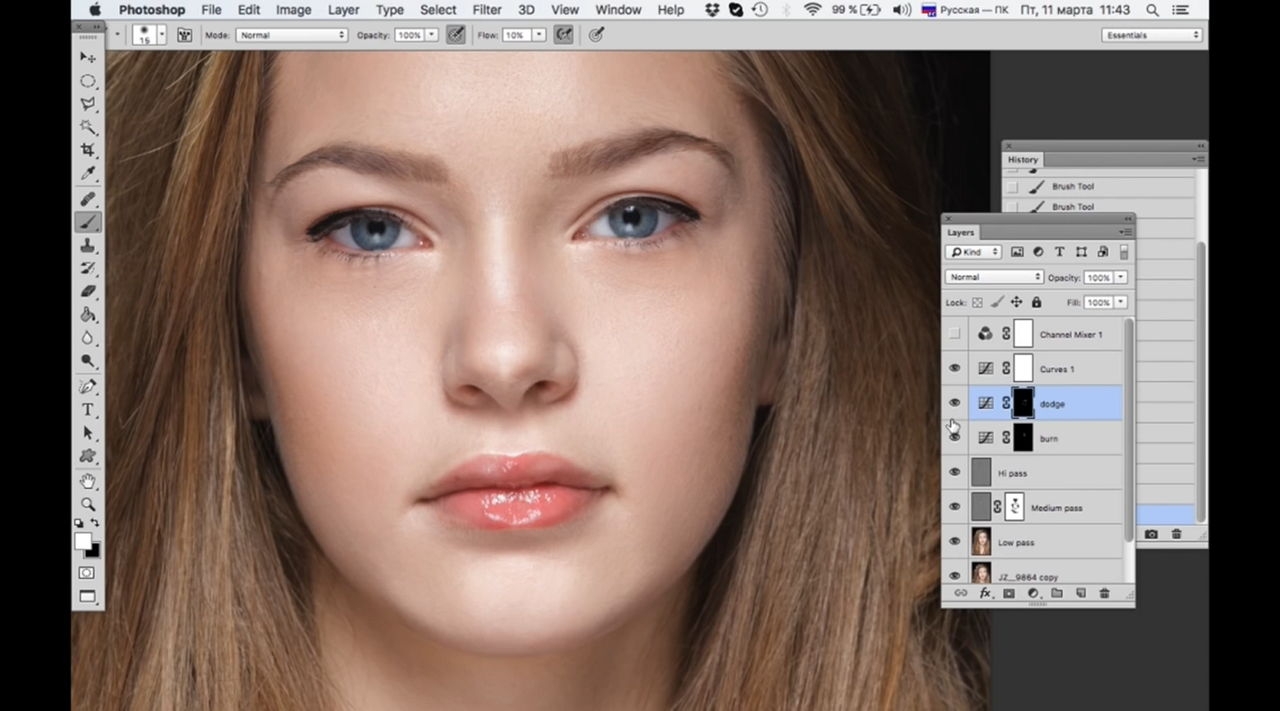Open the brush Mode dropdown
Image resolution: width=1280 pixels, height=711 pixels.
point(291,35)
